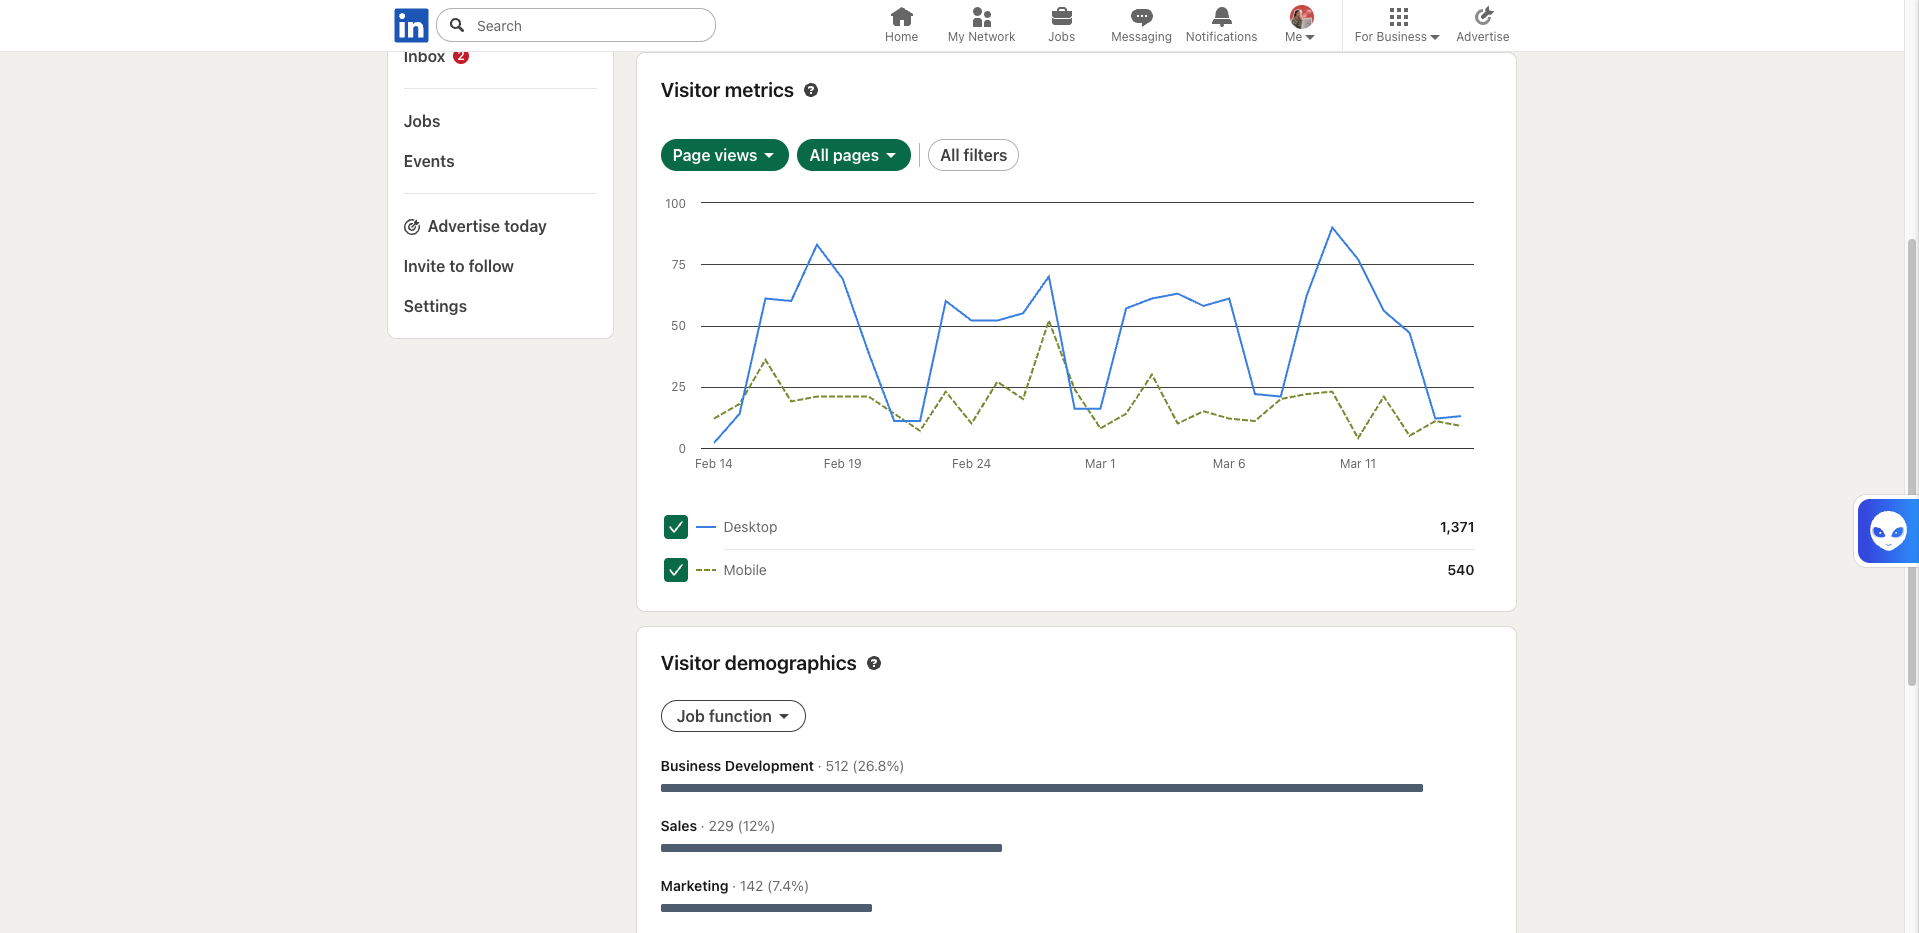Uncheck the Desktop series checkbox

click(x=676, y=527)
